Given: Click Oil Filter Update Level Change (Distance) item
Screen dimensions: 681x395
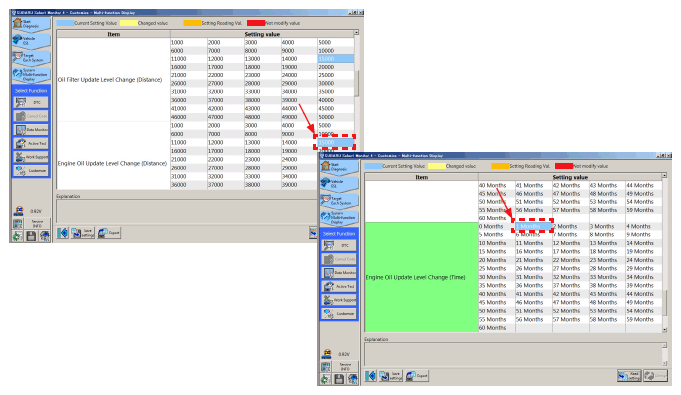Looking at the screenshot, I should click(113, 80).
